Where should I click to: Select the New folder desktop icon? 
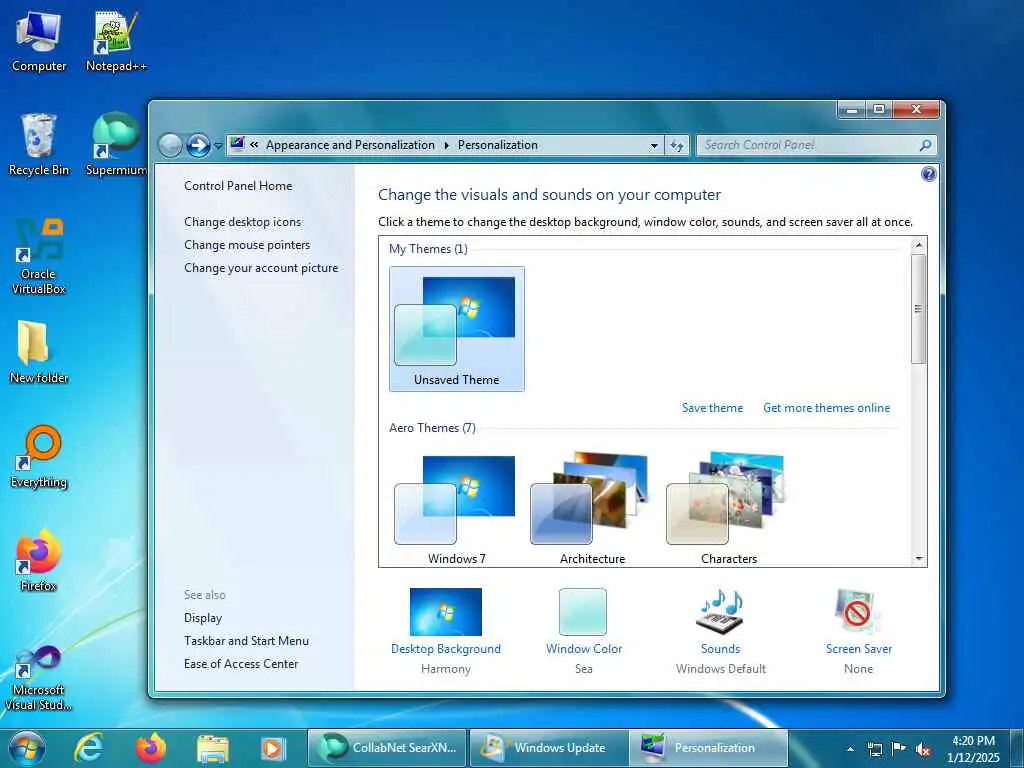pos(39,353)
